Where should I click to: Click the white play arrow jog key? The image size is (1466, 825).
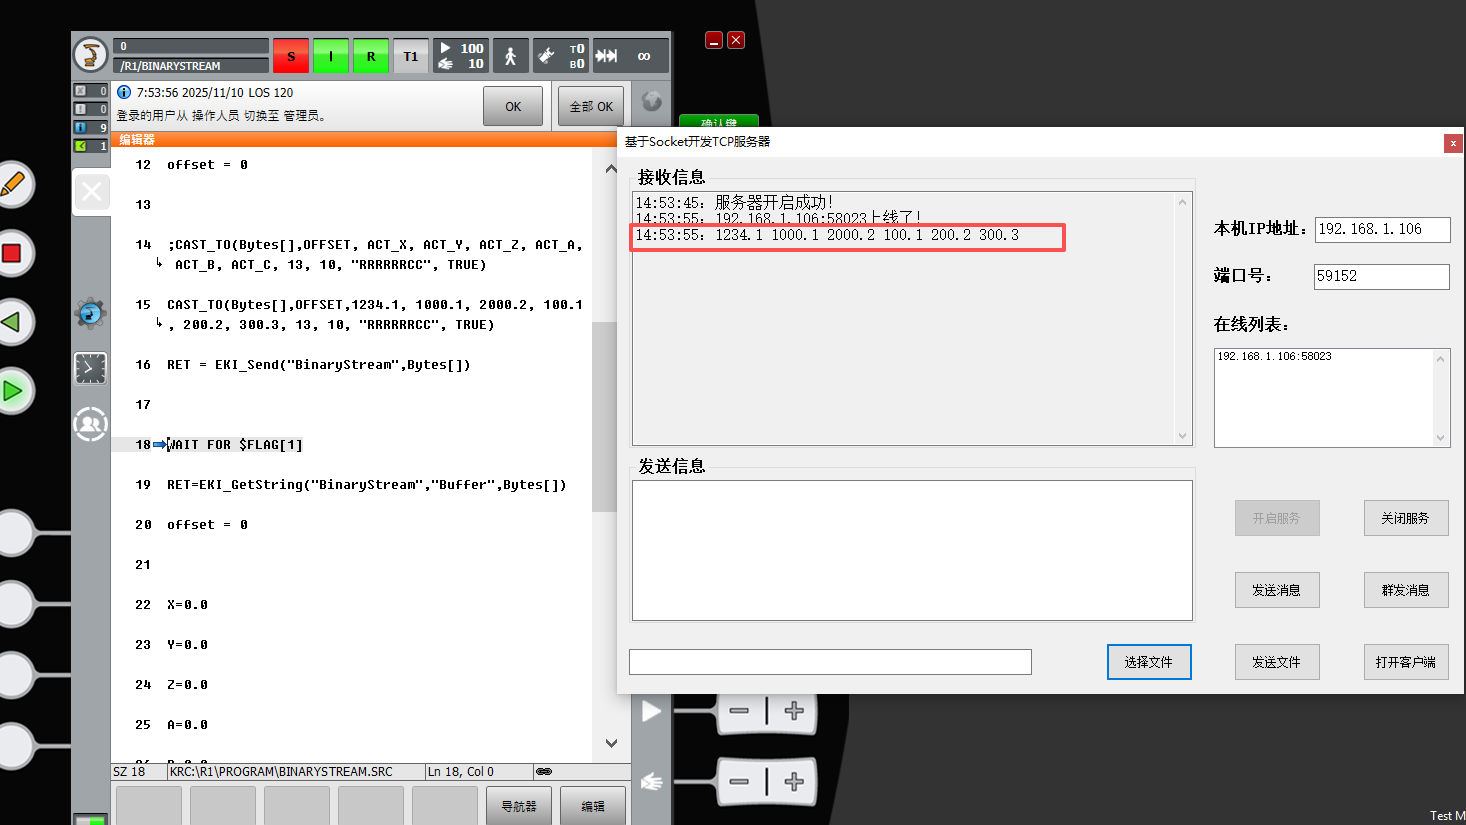(651, 711)
